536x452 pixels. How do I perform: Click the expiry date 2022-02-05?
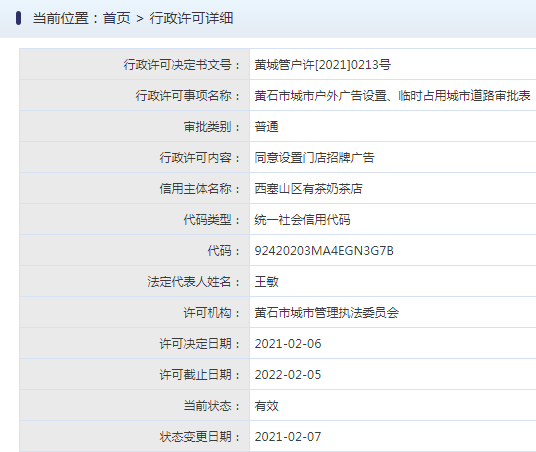288,375
